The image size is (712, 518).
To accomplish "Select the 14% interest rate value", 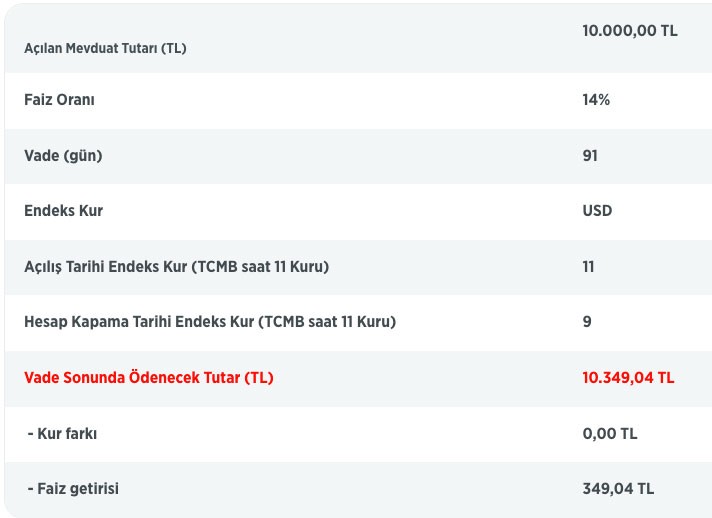I will [596, 100].
